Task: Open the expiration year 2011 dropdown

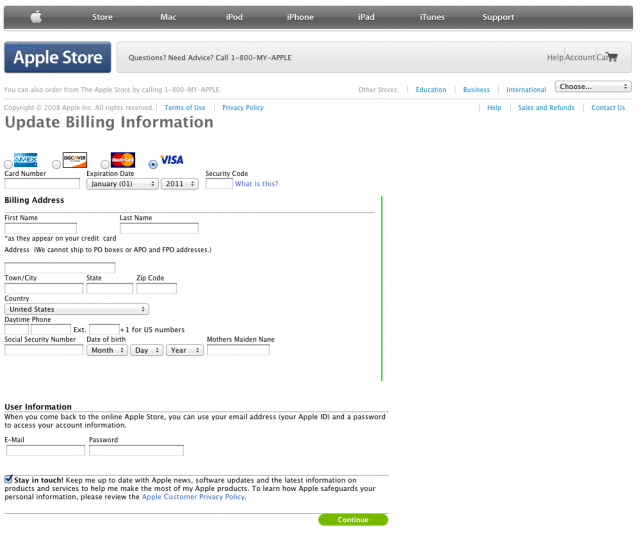Action: 180,184
